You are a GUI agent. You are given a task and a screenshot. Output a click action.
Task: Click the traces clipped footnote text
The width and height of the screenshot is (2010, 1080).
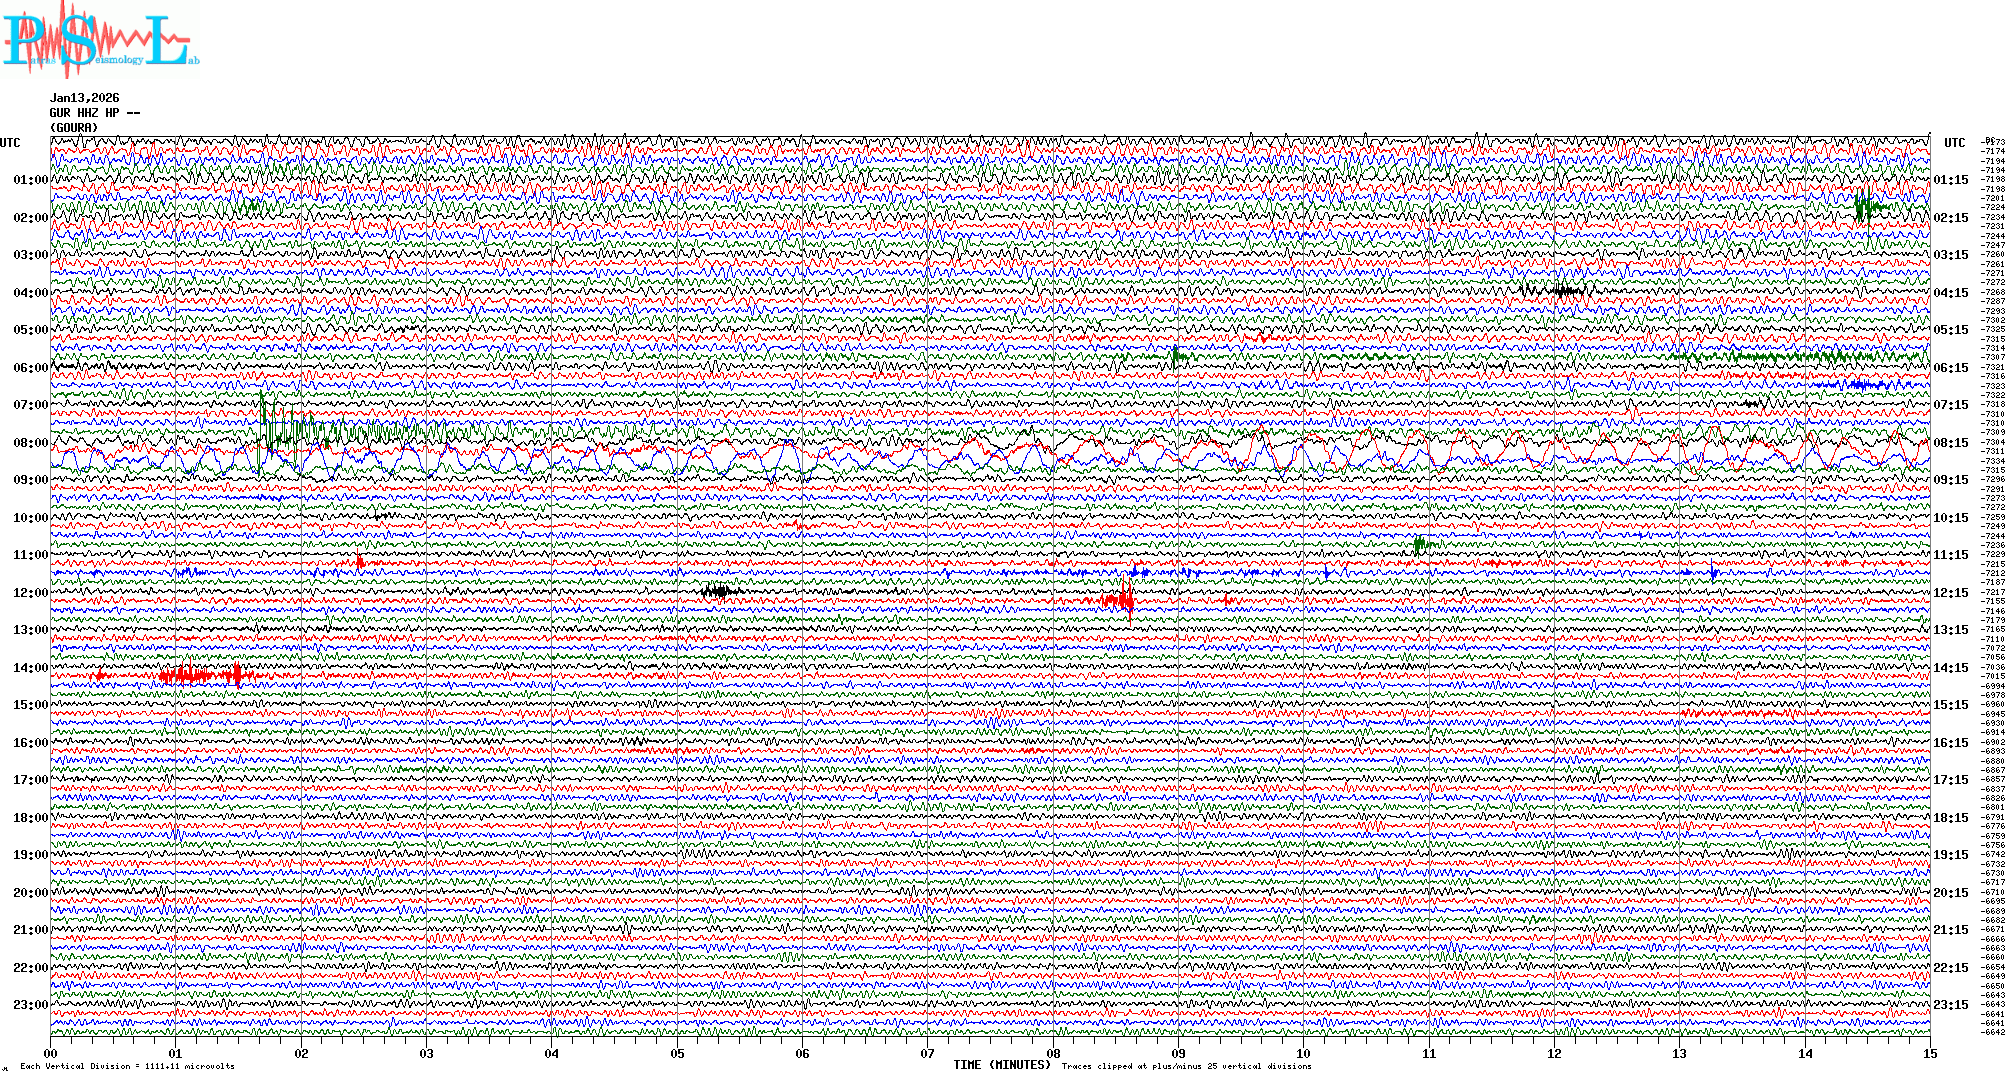pyautogui.click(x=1186, y=1066)
